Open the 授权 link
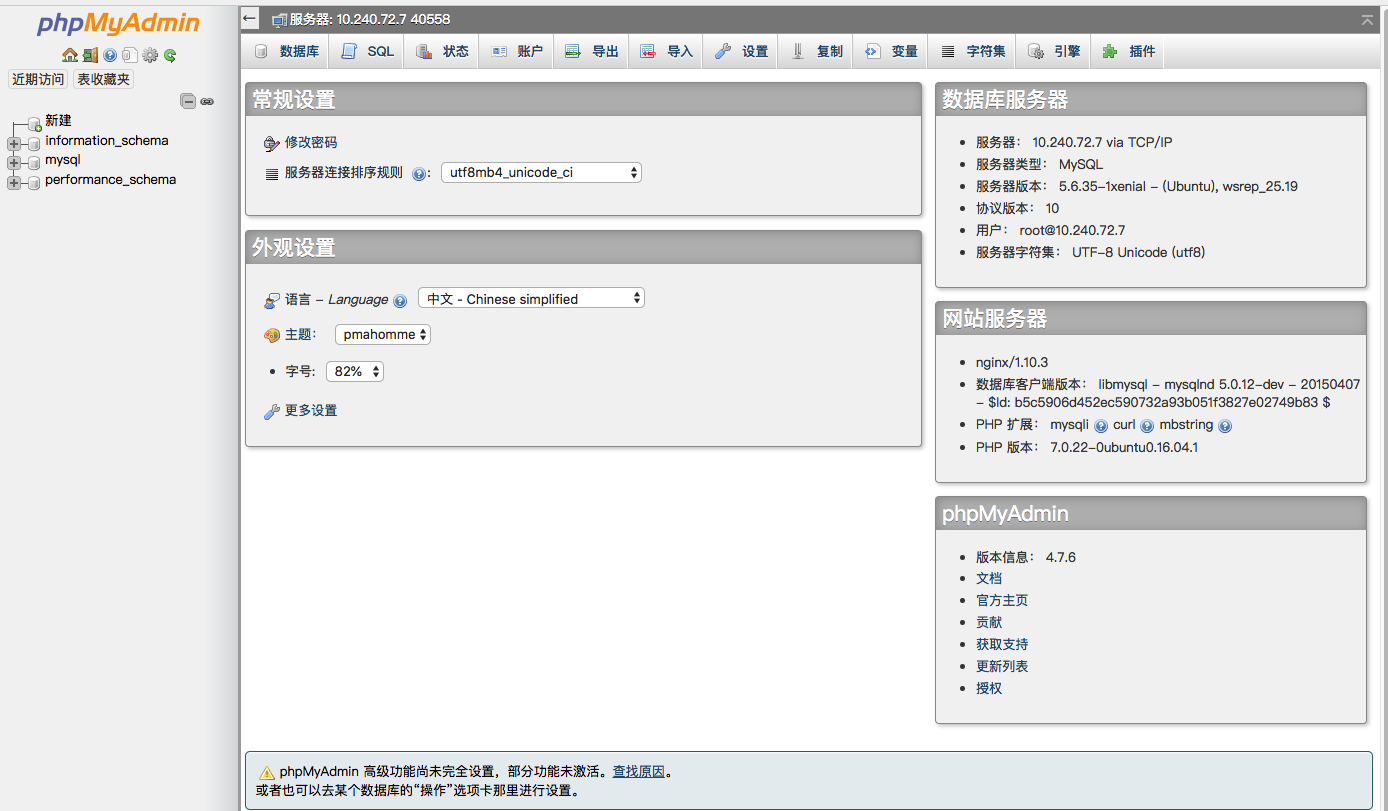Viewport: 1388px width, 811px height. tap(989, 689)
